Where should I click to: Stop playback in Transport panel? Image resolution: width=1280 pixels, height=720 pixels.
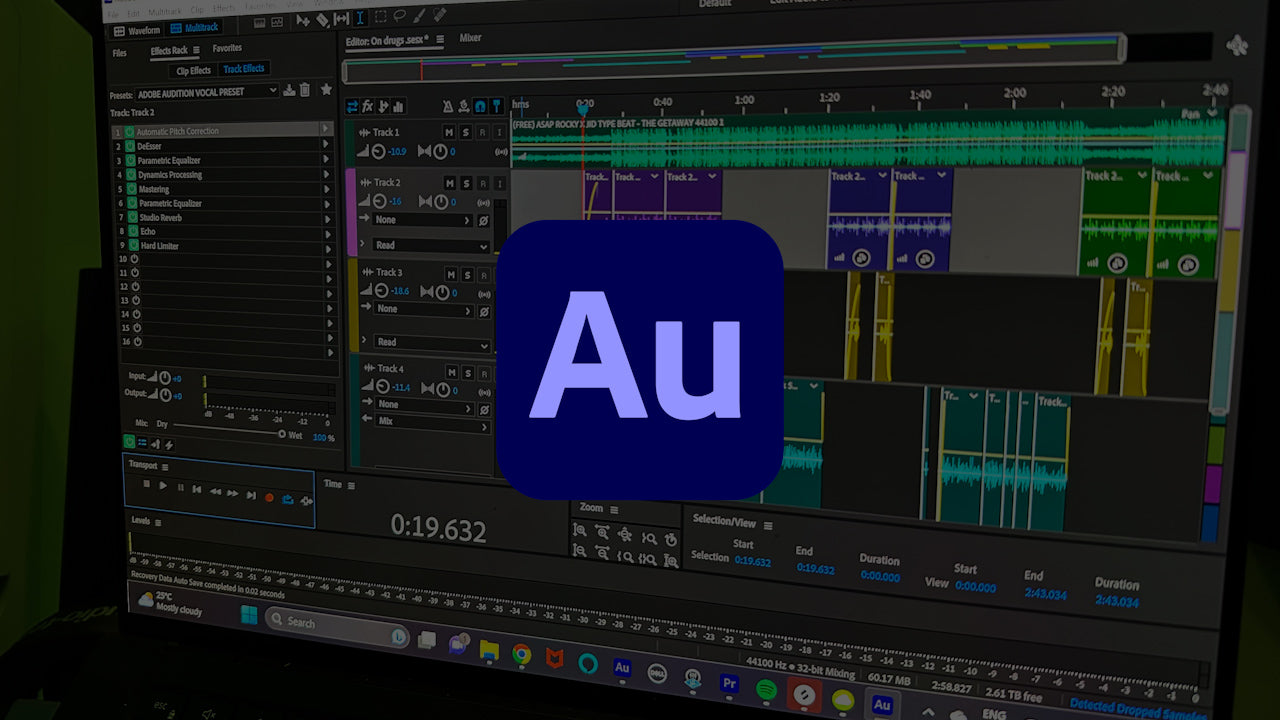click(x=146, y=484)
